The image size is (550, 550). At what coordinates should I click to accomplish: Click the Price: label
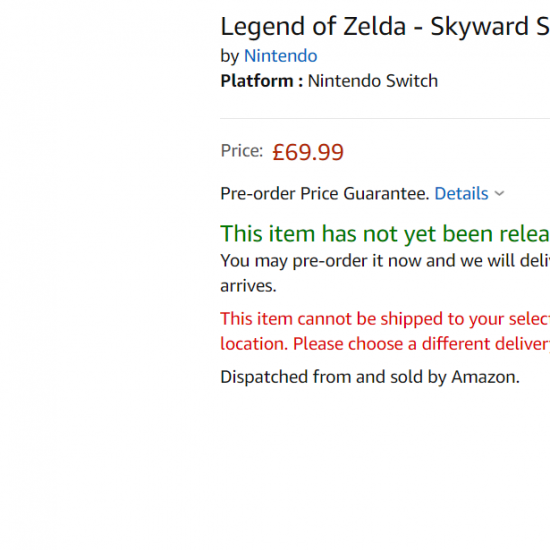(x=242, y=151)
